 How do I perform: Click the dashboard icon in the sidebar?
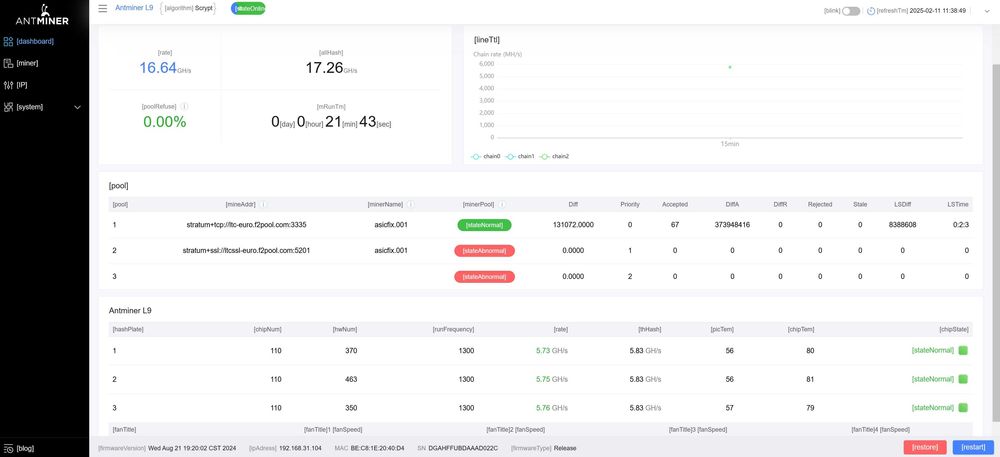[x=8, y=41]
